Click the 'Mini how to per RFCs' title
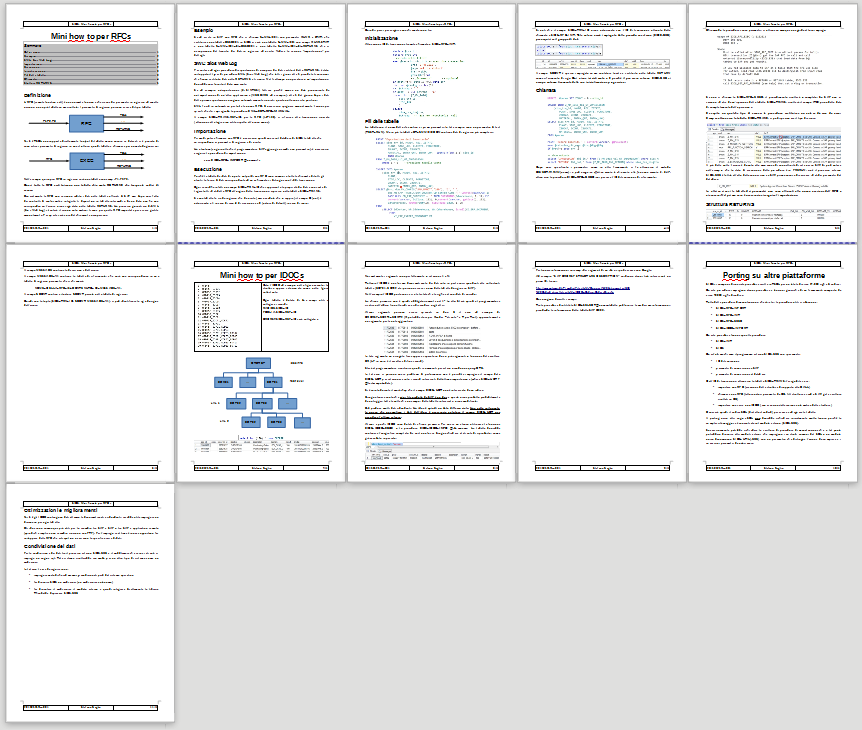The image size is (862, 730). point(91,36)
